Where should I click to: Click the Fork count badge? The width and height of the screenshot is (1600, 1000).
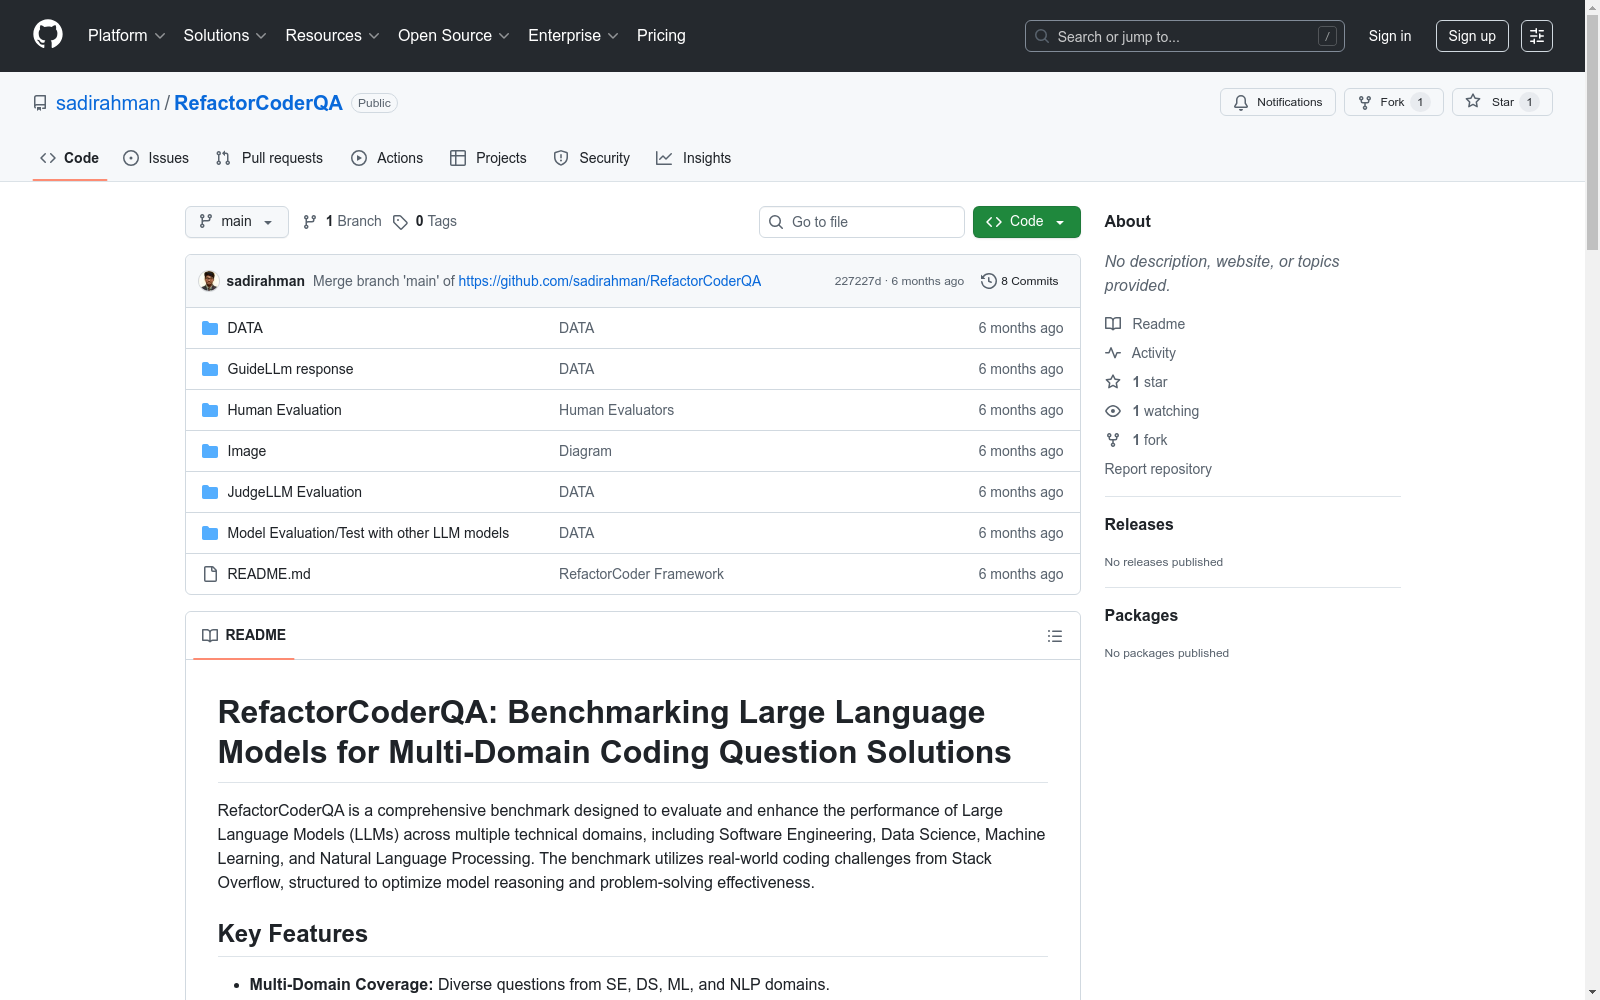click(1420, 102)
